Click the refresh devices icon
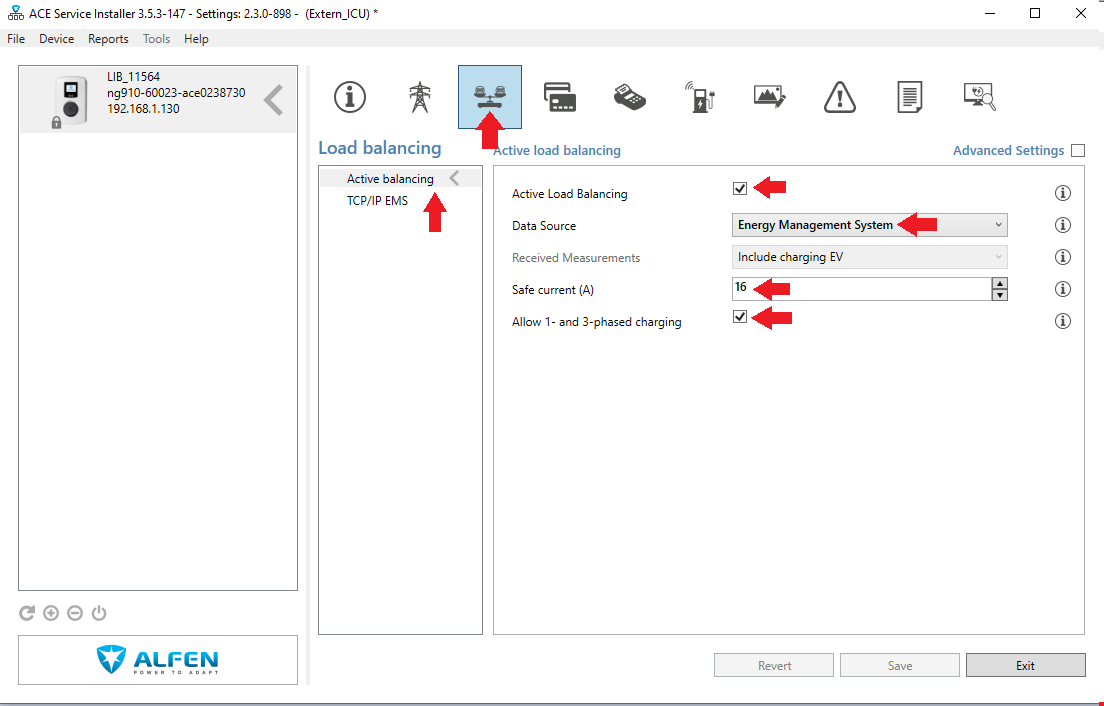The height and width of the screenshot is (706, 1104). pos(27,613)
